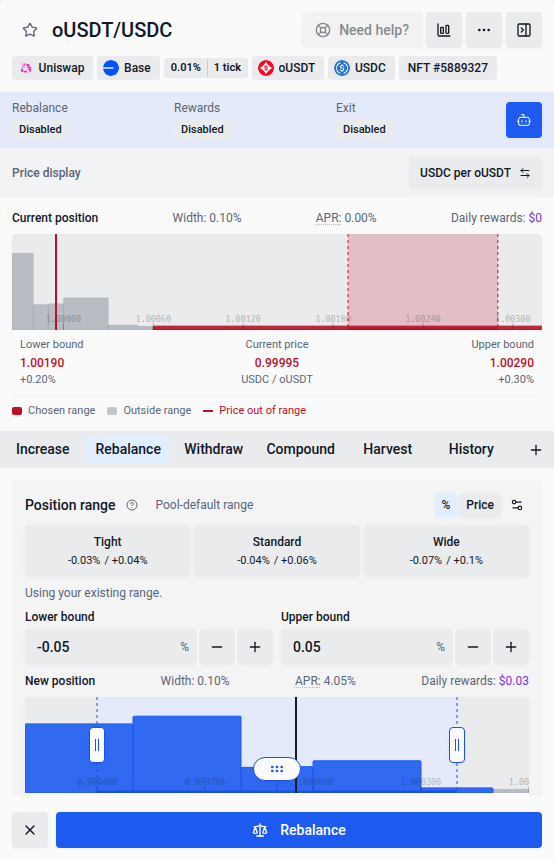This screenshot has height=860, width=554.
Task: Click Upper bound value 1.00290
Action: pyautogui.click(x=512, y=363)
